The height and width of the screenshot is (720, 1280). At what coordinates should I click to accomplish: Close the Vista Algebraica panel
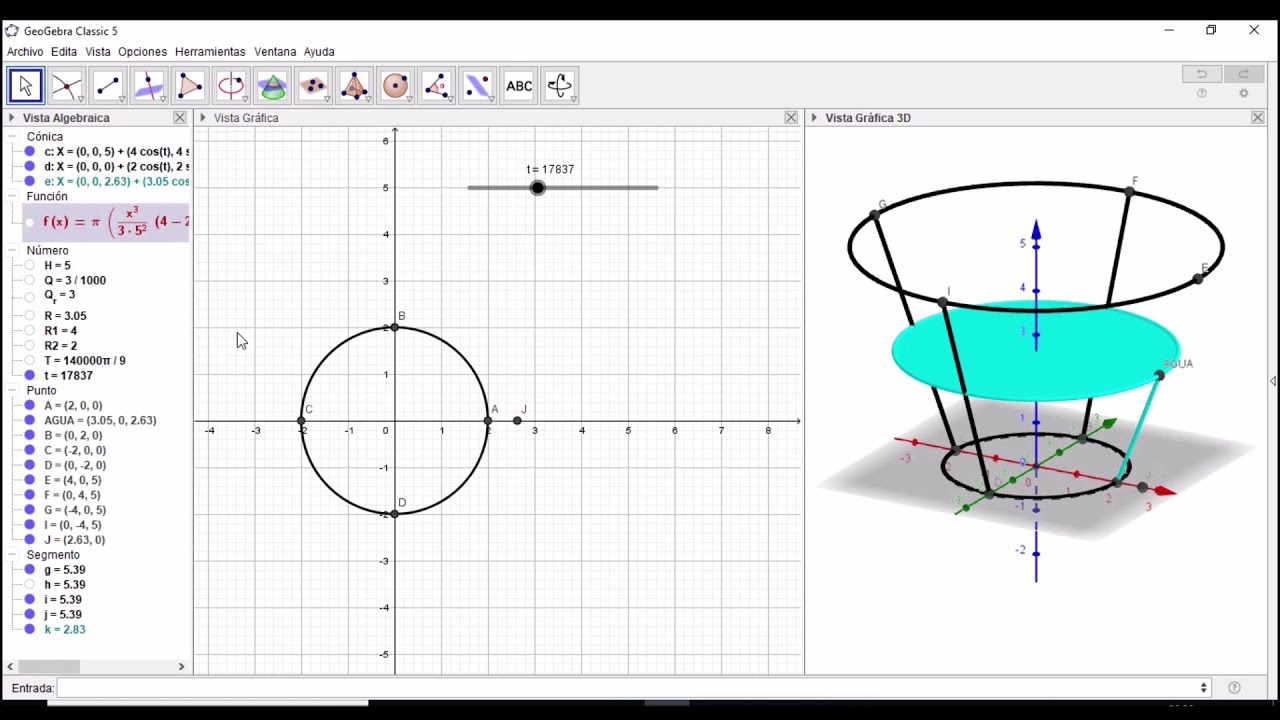[x=180, y=118]
